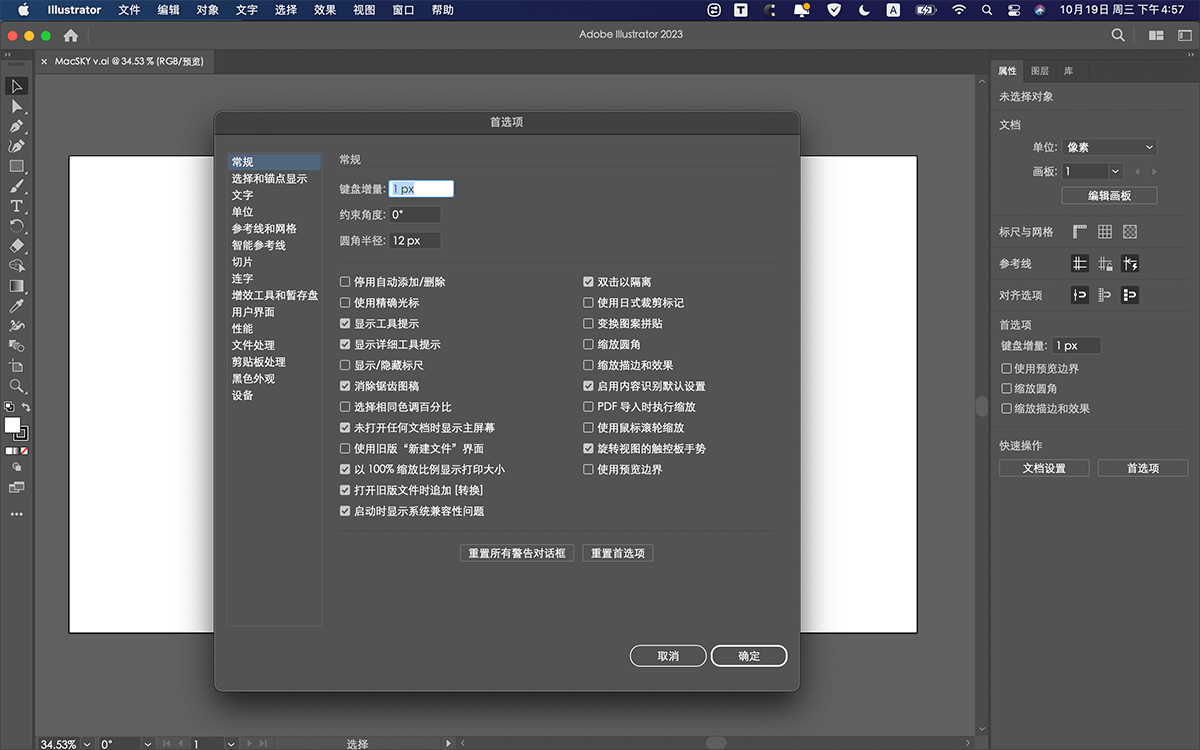
Task: Open the Edit Toolbar three-dots menu
Action: [17, 514]
